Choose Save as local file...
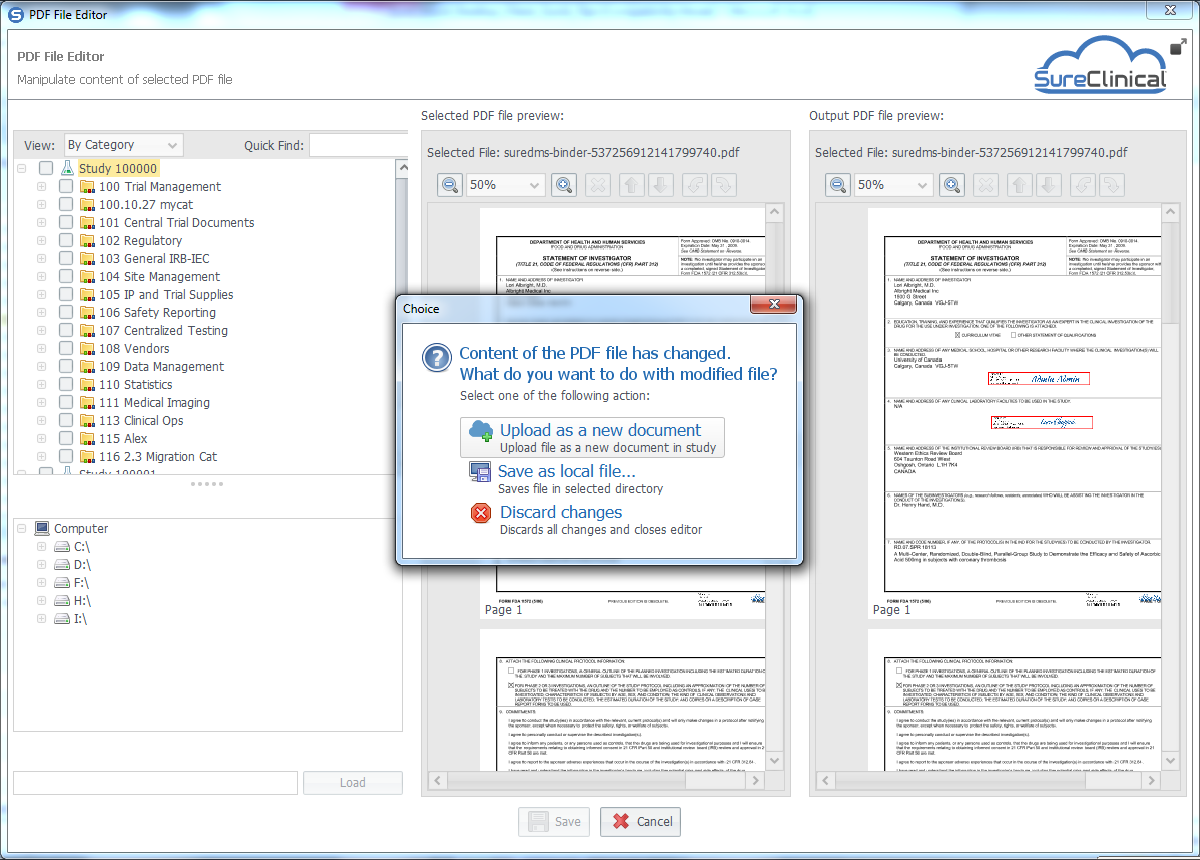This screenshot has width=1200, height=860. [567, 479]
